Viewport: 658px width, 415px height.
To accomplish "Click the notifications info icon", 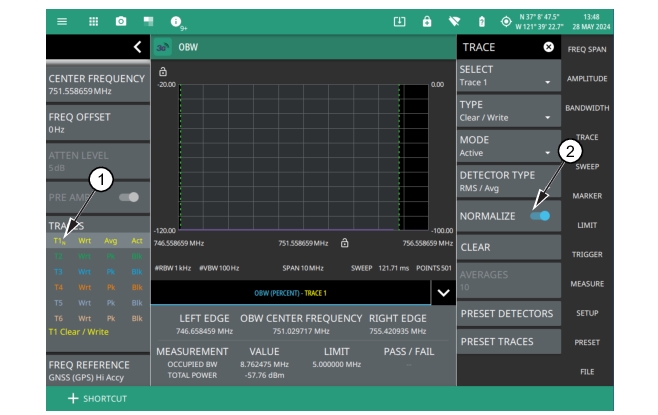I will pos(177,21).
